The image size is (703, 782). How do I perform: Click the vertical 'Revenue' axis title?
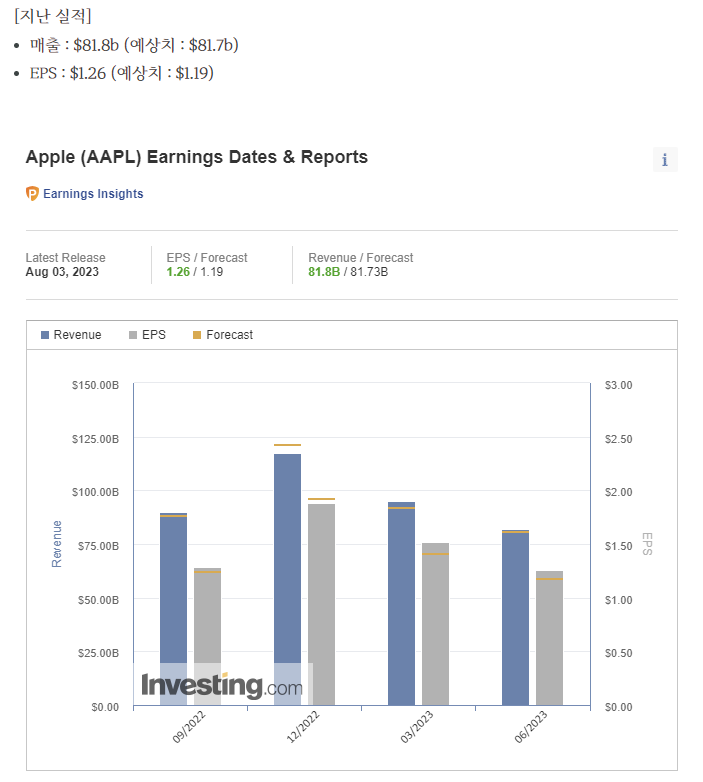tap(57, 544)
